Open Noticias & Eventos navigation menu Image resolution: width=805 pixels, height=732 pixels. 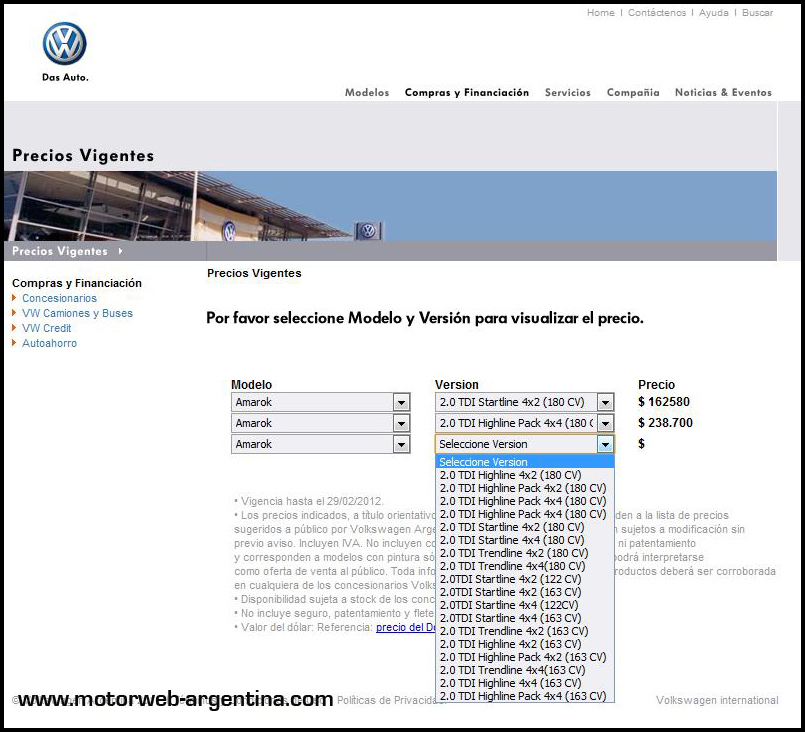point(723,92)
